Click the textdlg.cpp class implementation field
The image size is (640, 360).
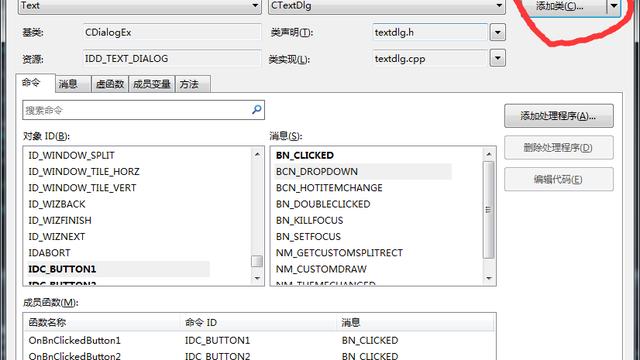click(x=430, y=59)
